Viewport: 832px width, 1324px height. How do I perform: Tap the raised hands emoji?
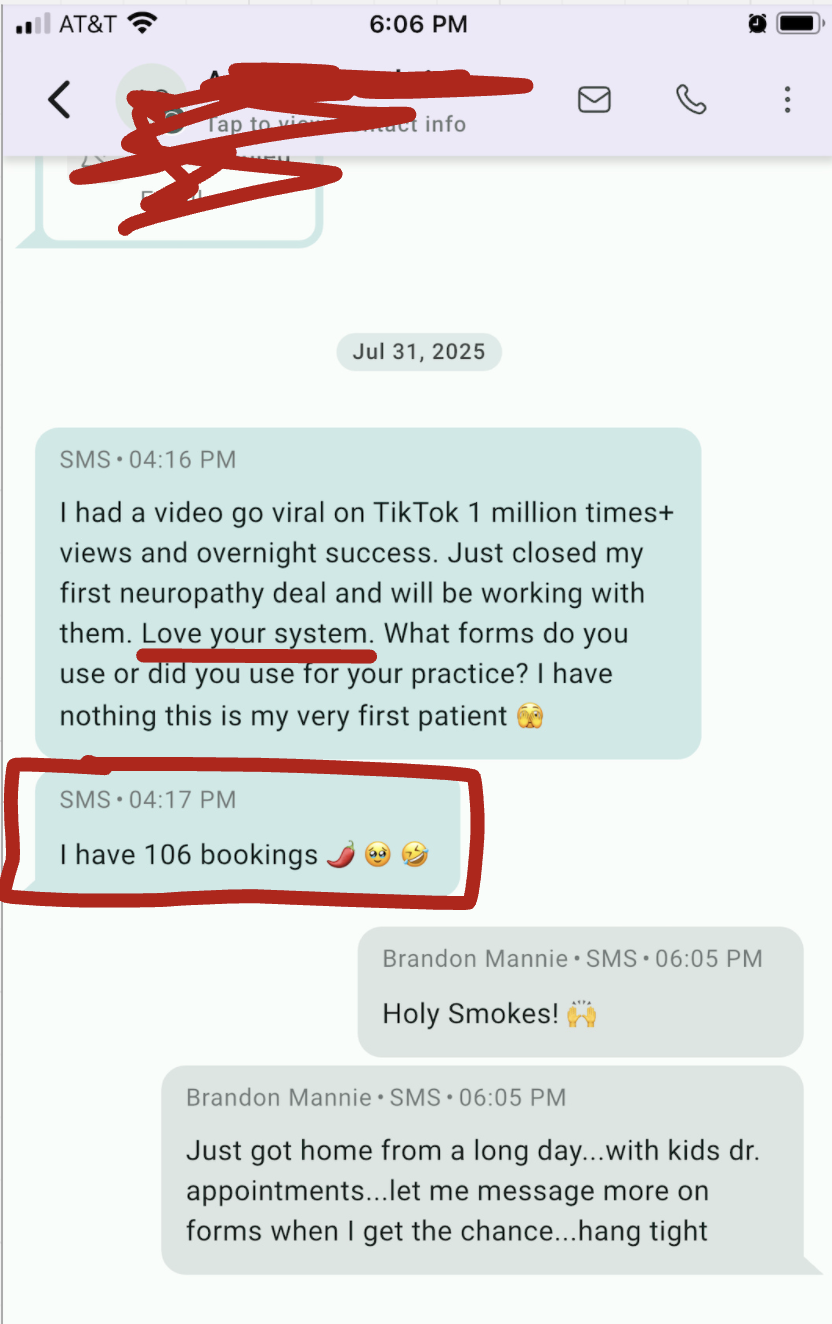click(x=581, y=1014)
